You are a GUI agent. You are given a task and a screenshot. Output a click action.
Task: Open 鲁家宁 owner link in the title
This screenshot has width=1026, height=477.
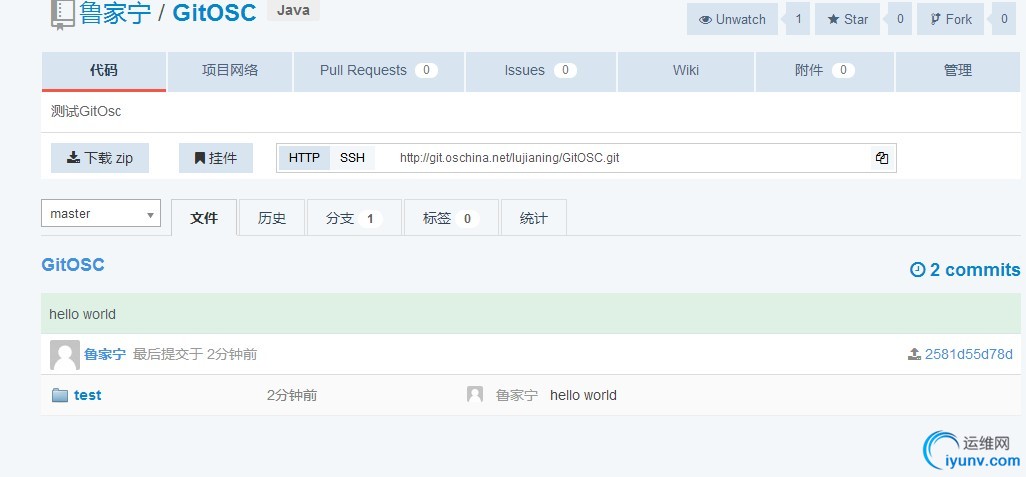tap(115, 12)
